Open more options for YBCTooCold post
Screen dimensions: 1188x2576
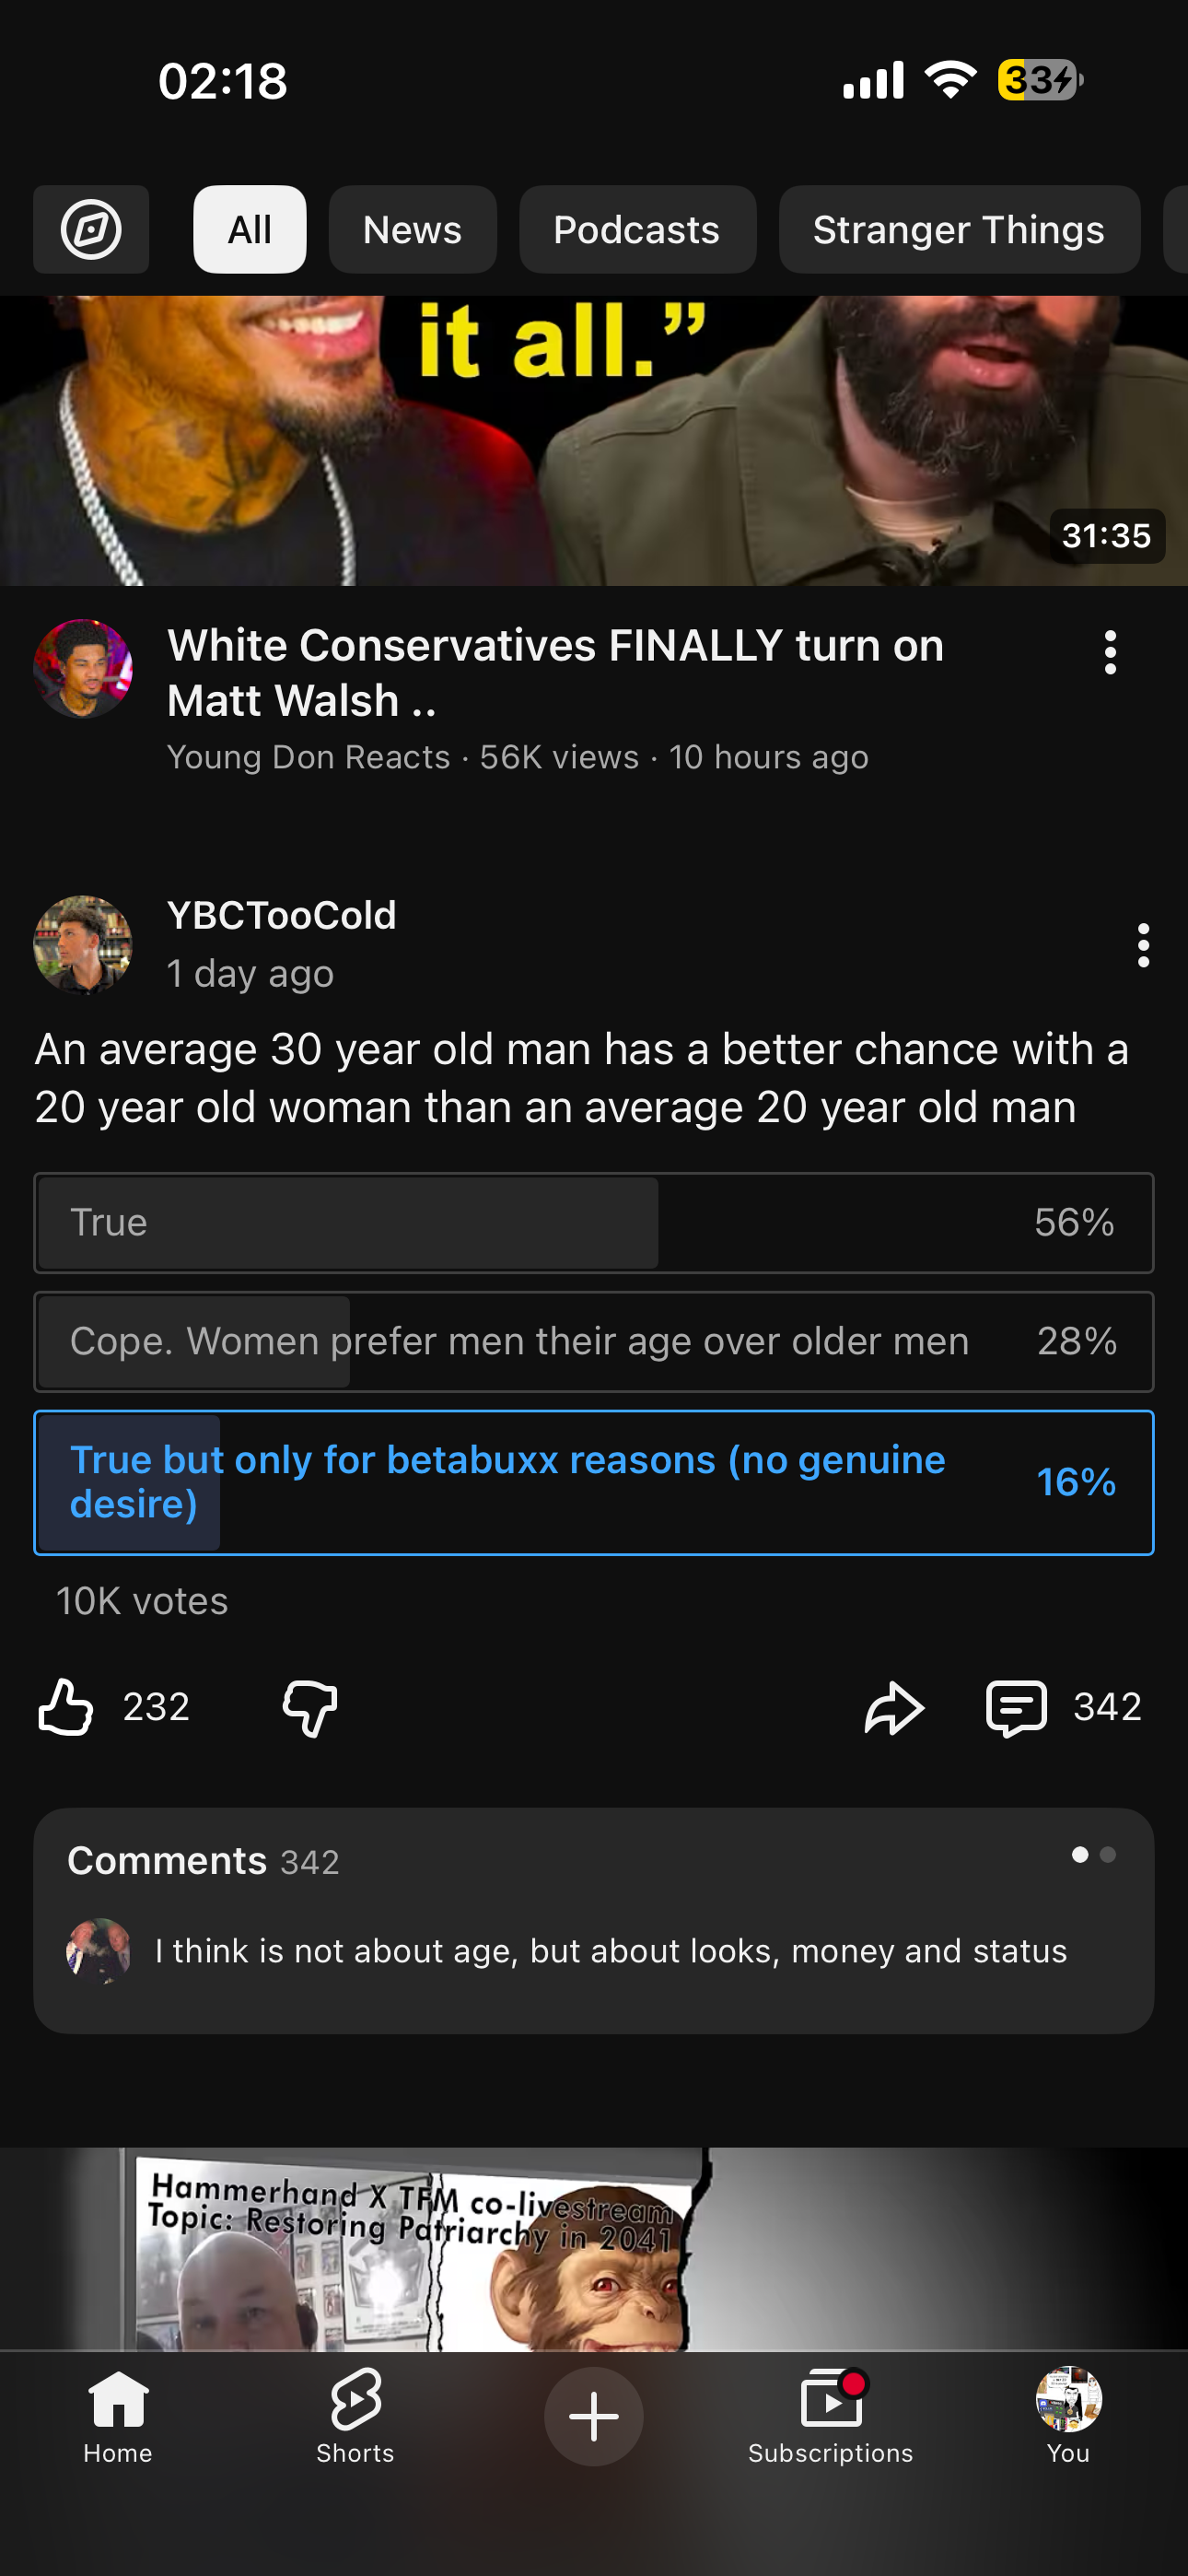click(x=1143, y=945)
